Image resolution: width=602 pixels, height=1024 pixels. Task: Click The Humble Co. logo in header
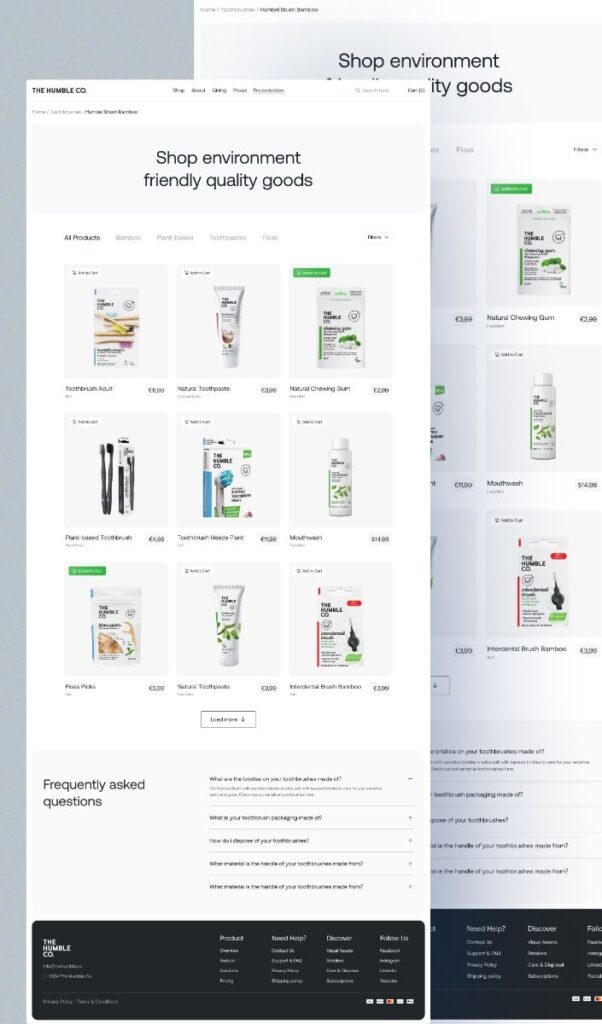59,91
